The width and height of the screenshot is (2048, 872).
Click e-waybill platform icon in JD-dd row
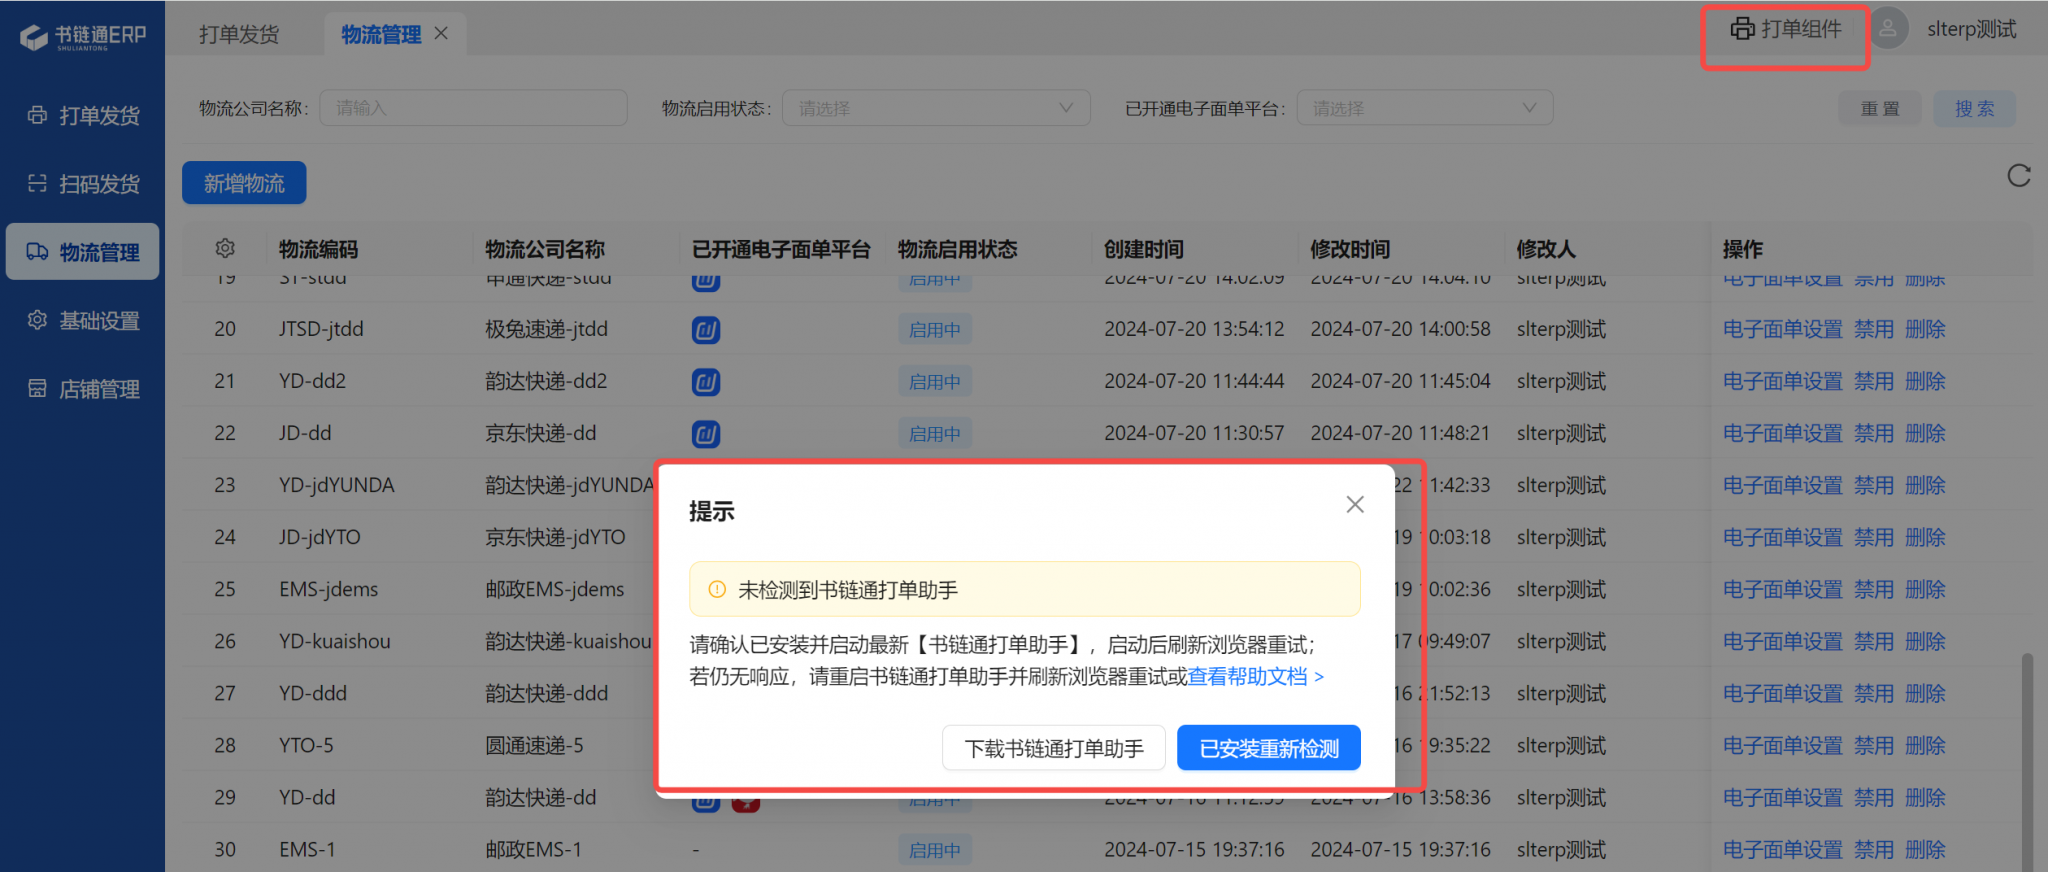click(706, 434)
